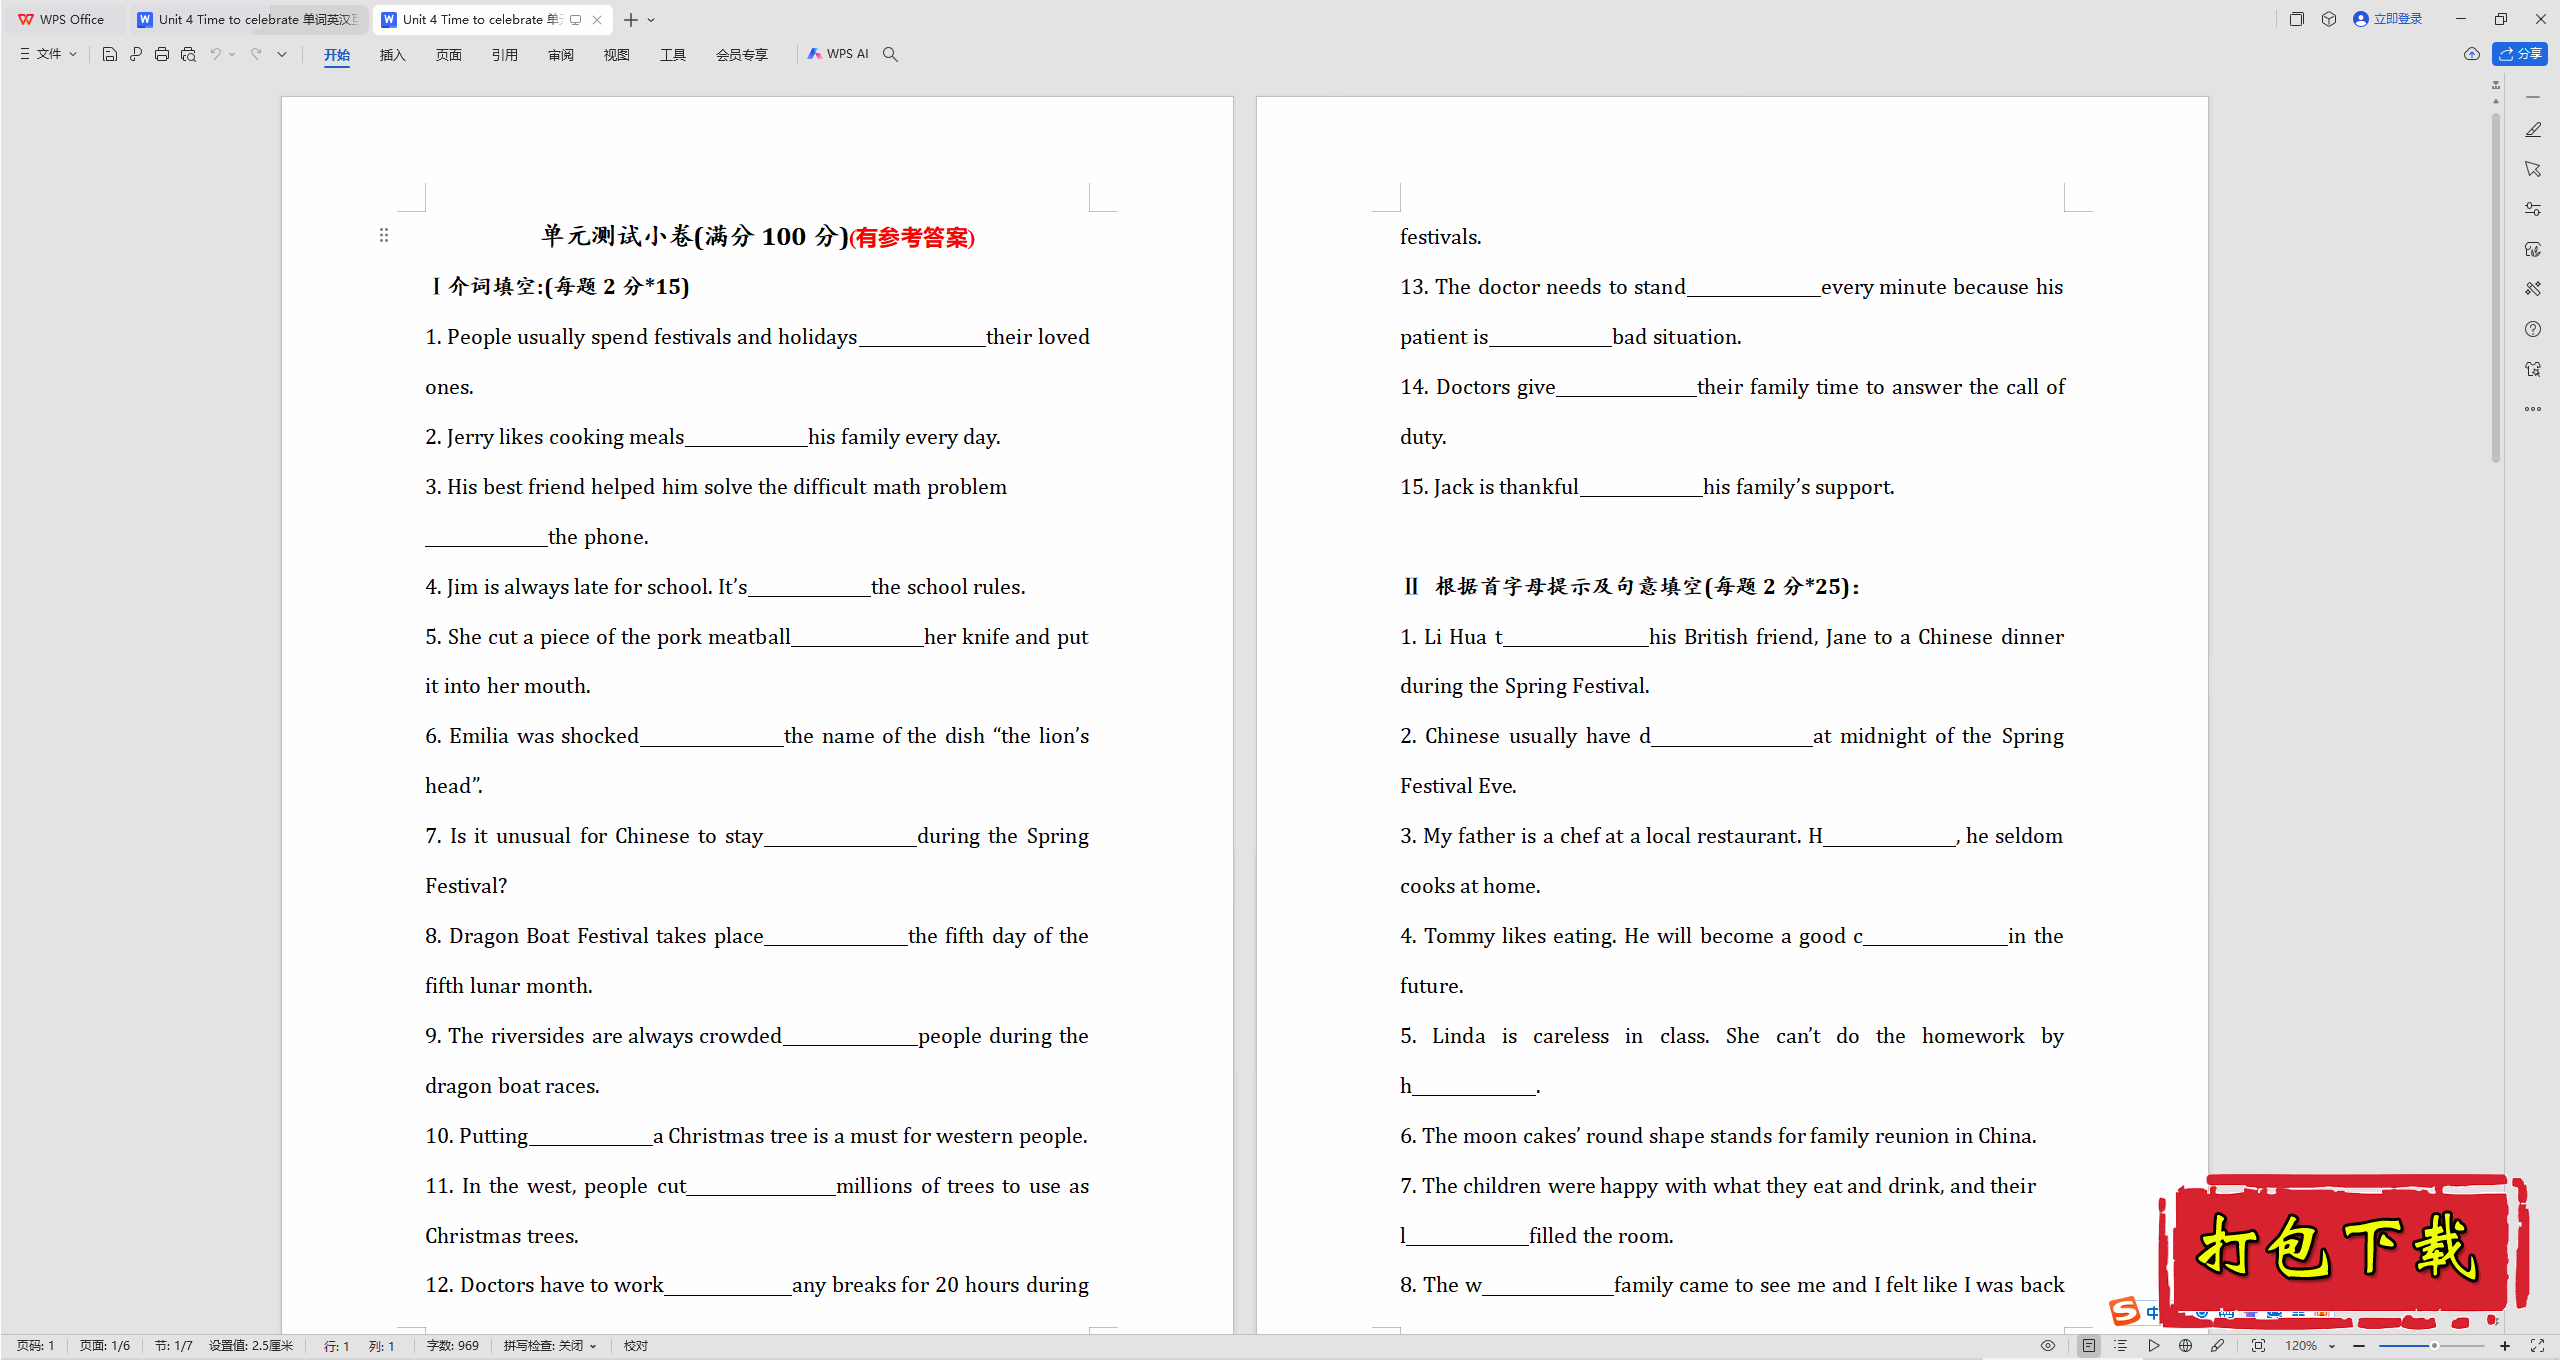This screenshot has height=1360, width=2560.
Task: Click the help question-mark icon in sidebar
Action: (2533, 329)
